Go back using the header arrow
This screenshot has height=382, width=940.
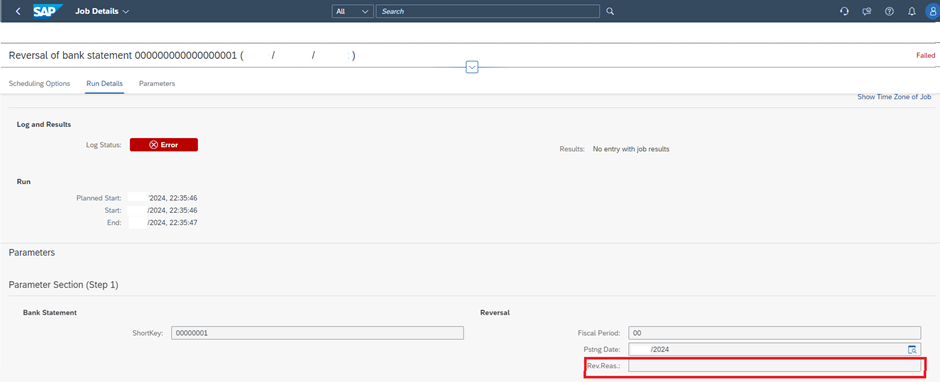coord(18,11)
